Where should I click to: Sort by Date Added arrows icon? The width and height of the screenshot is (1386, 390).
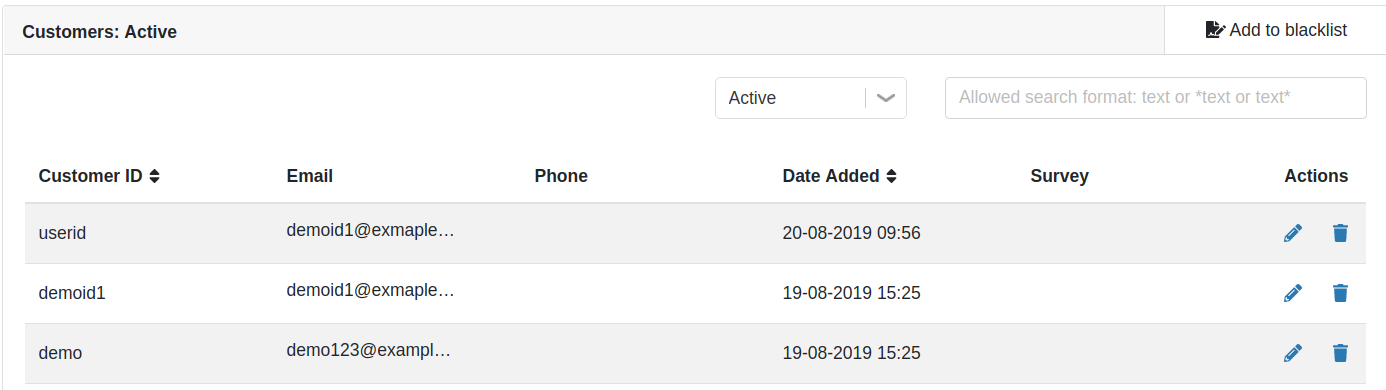coord(891,176)
